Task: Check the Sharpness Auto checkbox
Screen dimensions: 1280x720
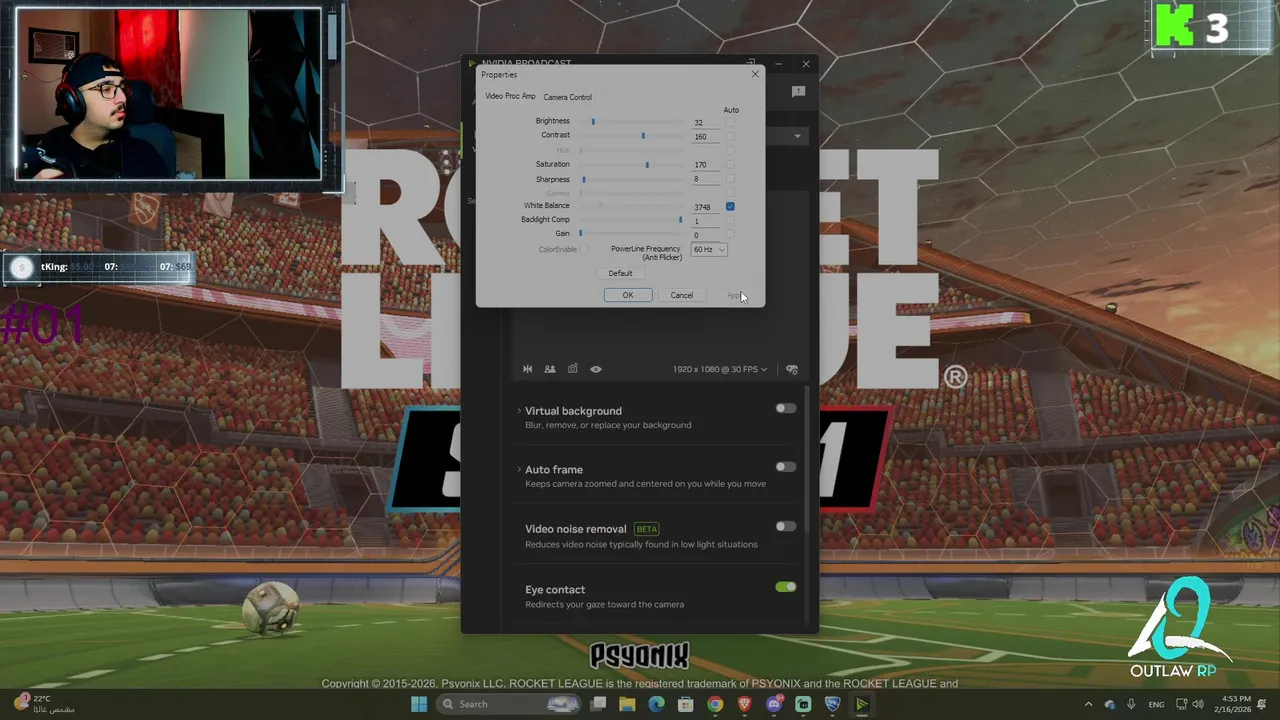Action: click(x=730, y=179)
